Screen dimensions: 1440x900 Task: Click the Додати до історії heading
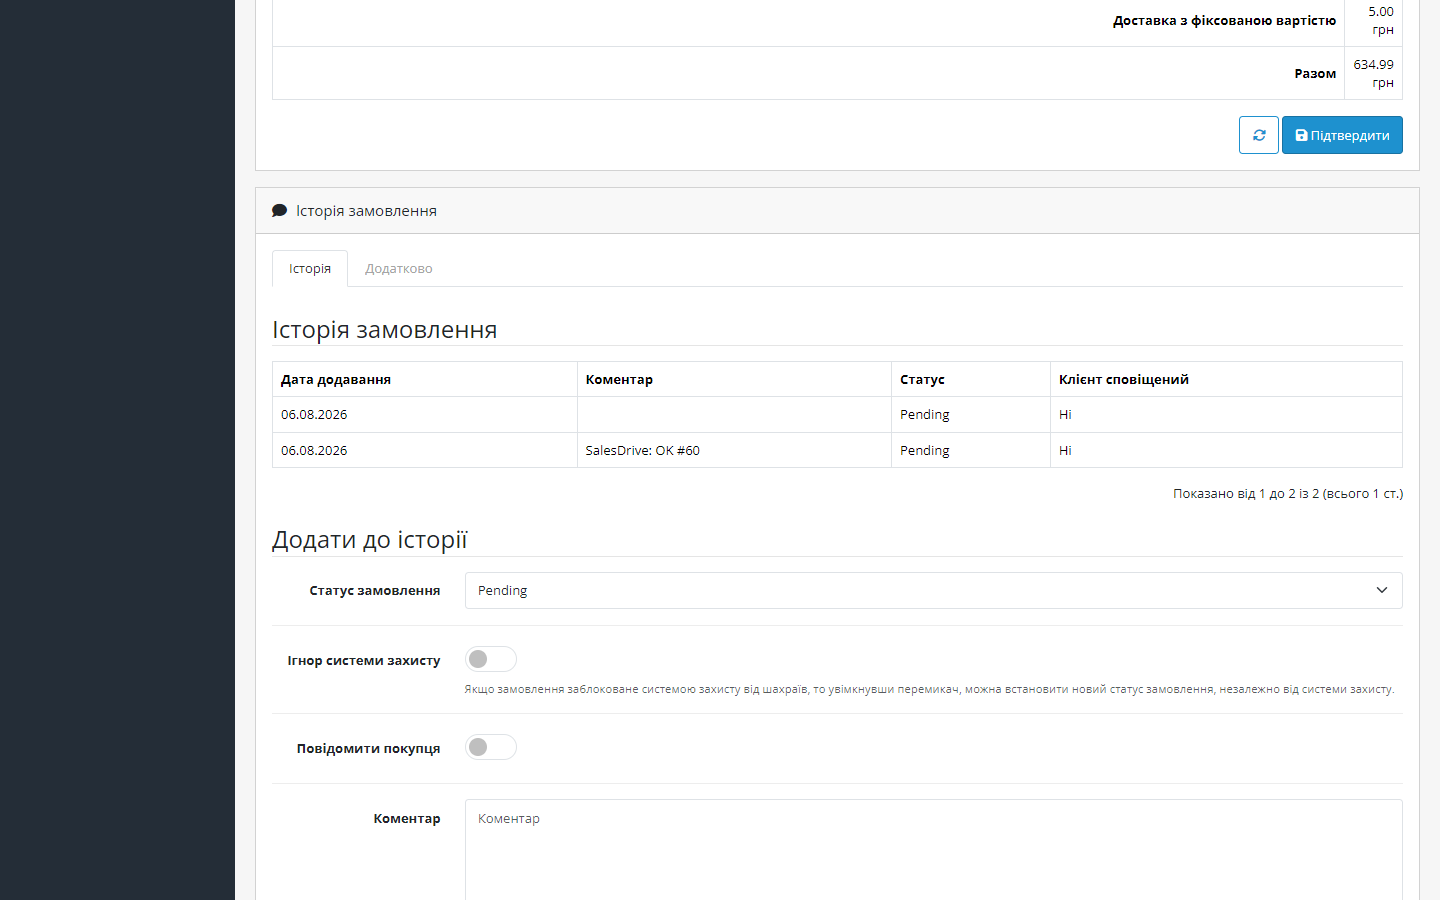point(370,540)
